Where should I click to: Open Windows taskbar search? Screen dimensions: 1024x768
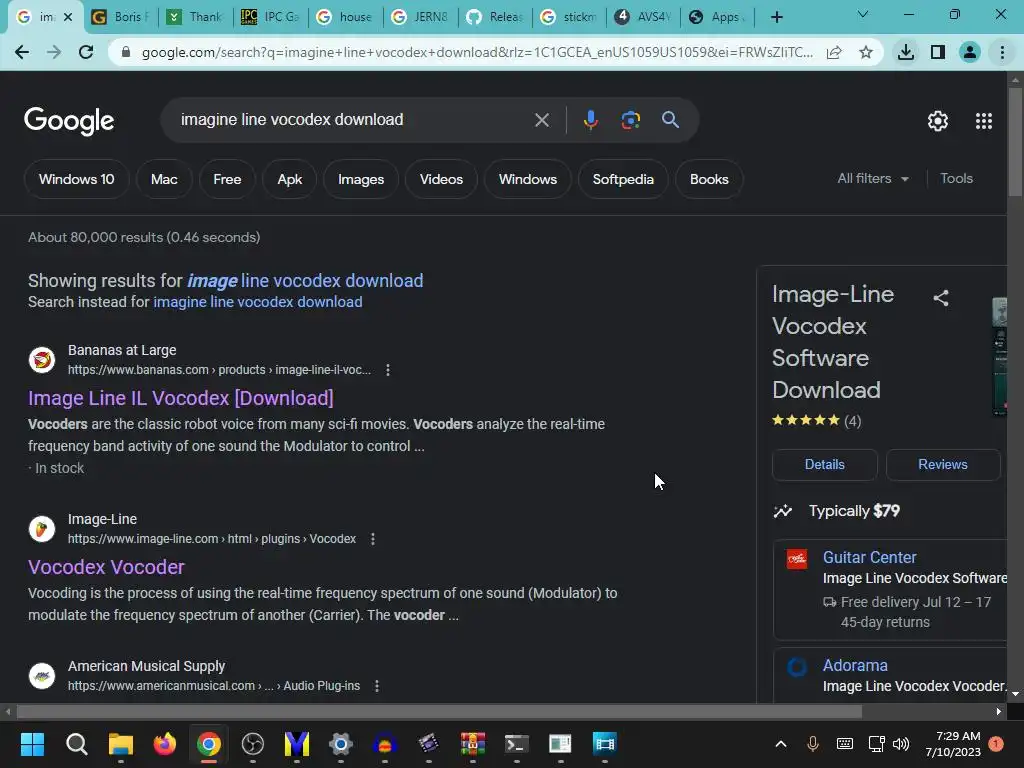coord(76,744)
